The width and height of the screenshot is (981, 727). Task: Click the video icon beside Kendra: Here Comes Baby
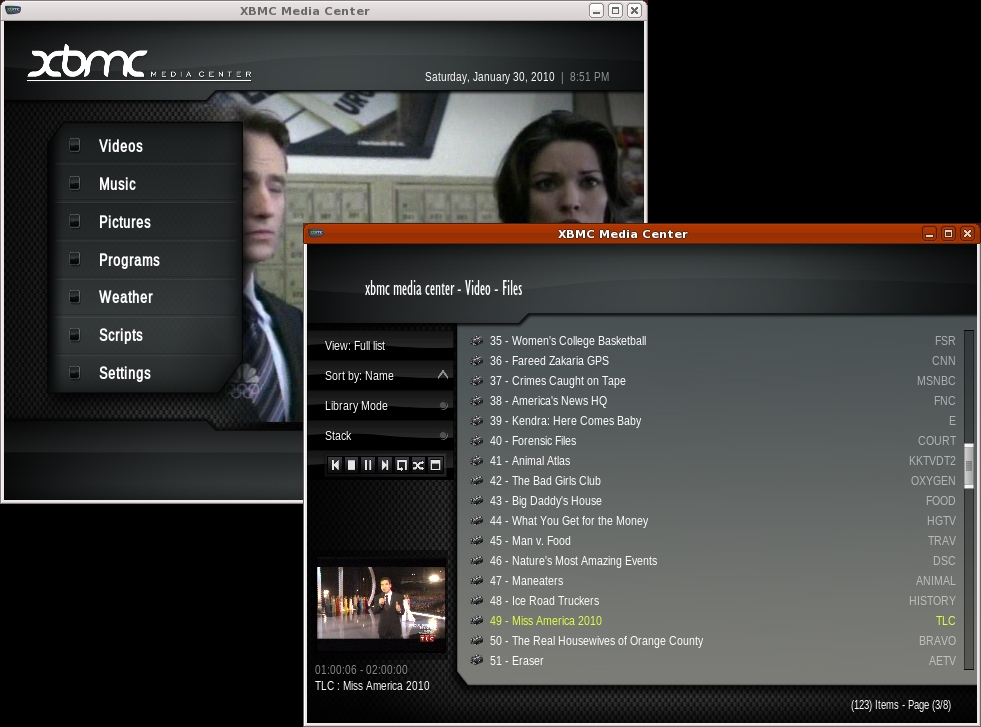tap(477, 421)
